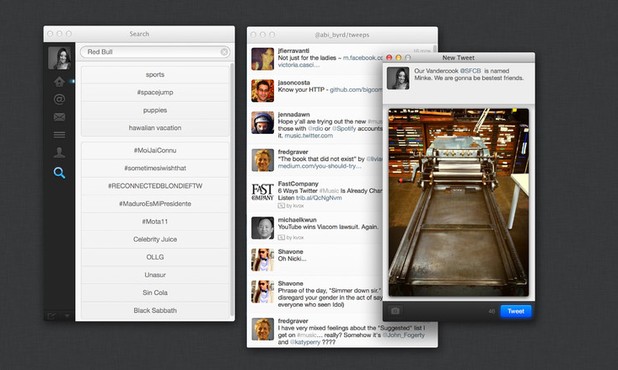
Task: Open the '#MoiJaiCornu' trend
Action: (155, 150)
